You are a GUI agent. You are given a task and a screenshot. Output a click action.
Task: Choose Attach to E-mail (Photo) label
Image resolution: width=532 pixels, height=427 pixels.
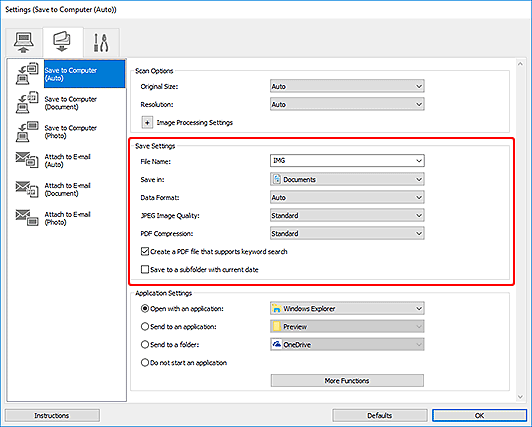[68, 218]
